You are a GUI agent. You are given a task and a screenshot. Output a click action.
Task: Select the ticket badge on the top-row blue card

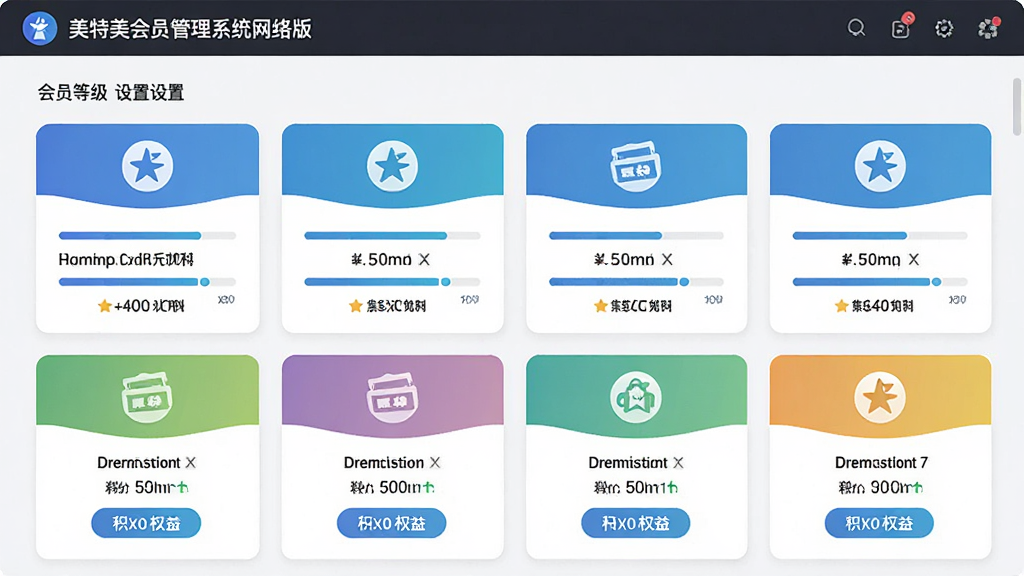click(635, 167)
